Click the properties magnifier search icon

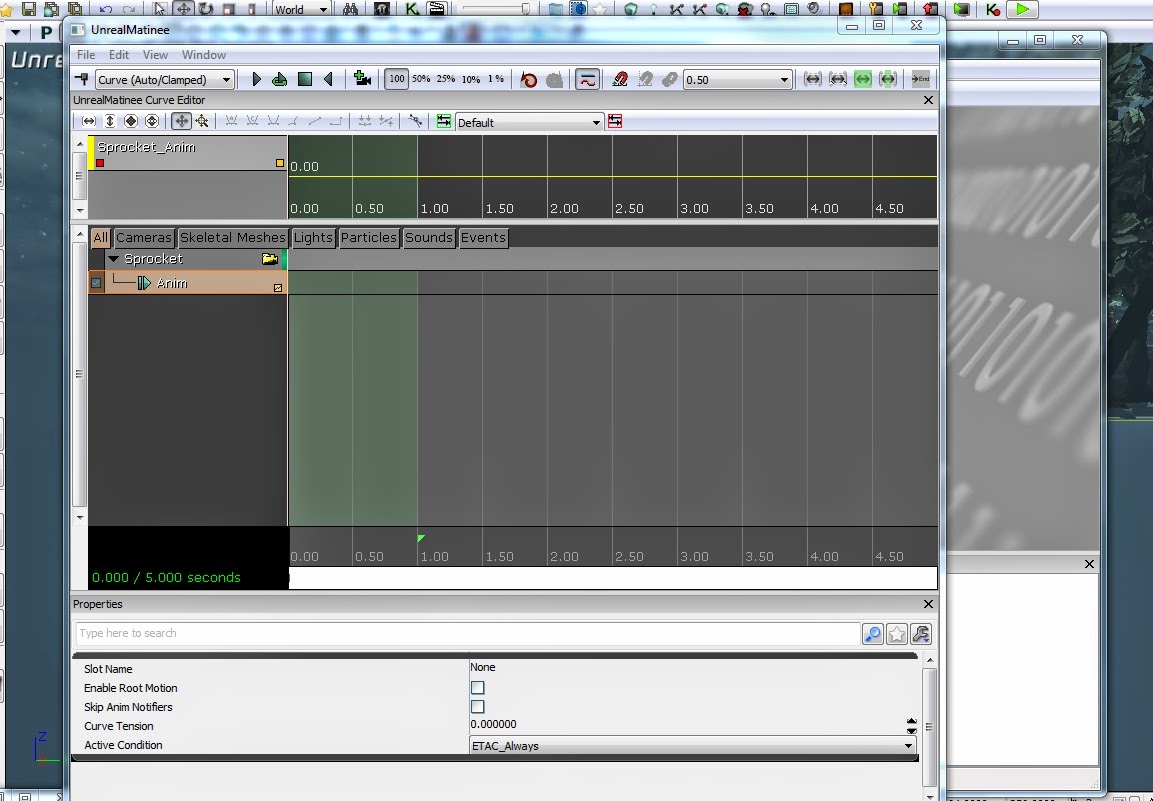(872, 634)
